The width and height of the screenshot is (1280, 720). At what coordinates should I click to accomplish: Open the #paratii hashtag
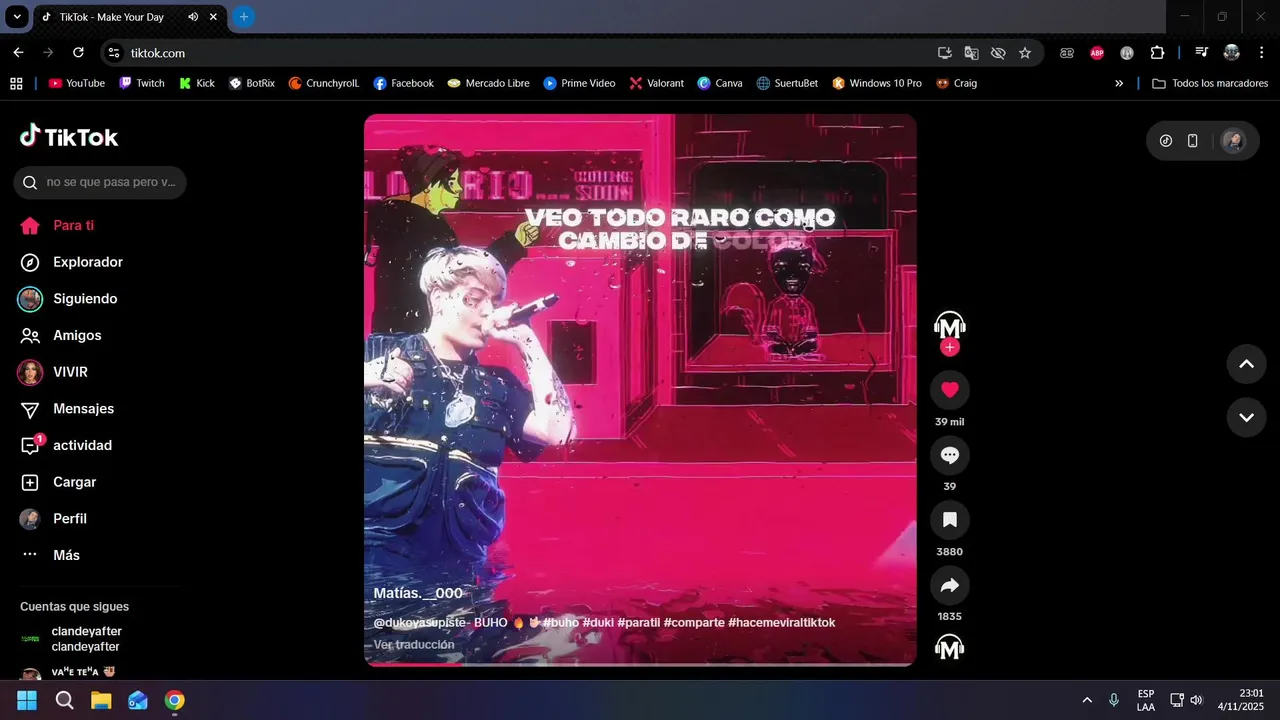[x=639, y=622]
